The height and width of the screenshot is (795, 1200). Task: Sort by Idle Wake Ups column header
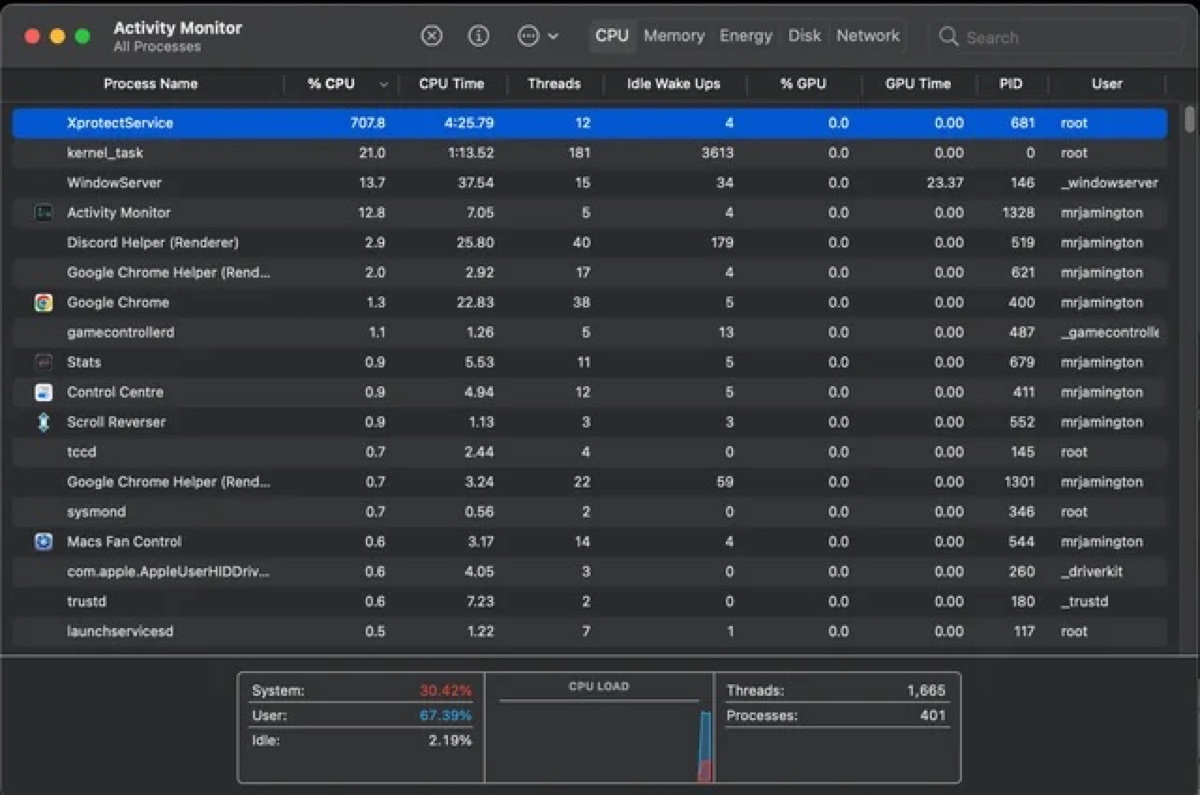(x=673, y=84)
